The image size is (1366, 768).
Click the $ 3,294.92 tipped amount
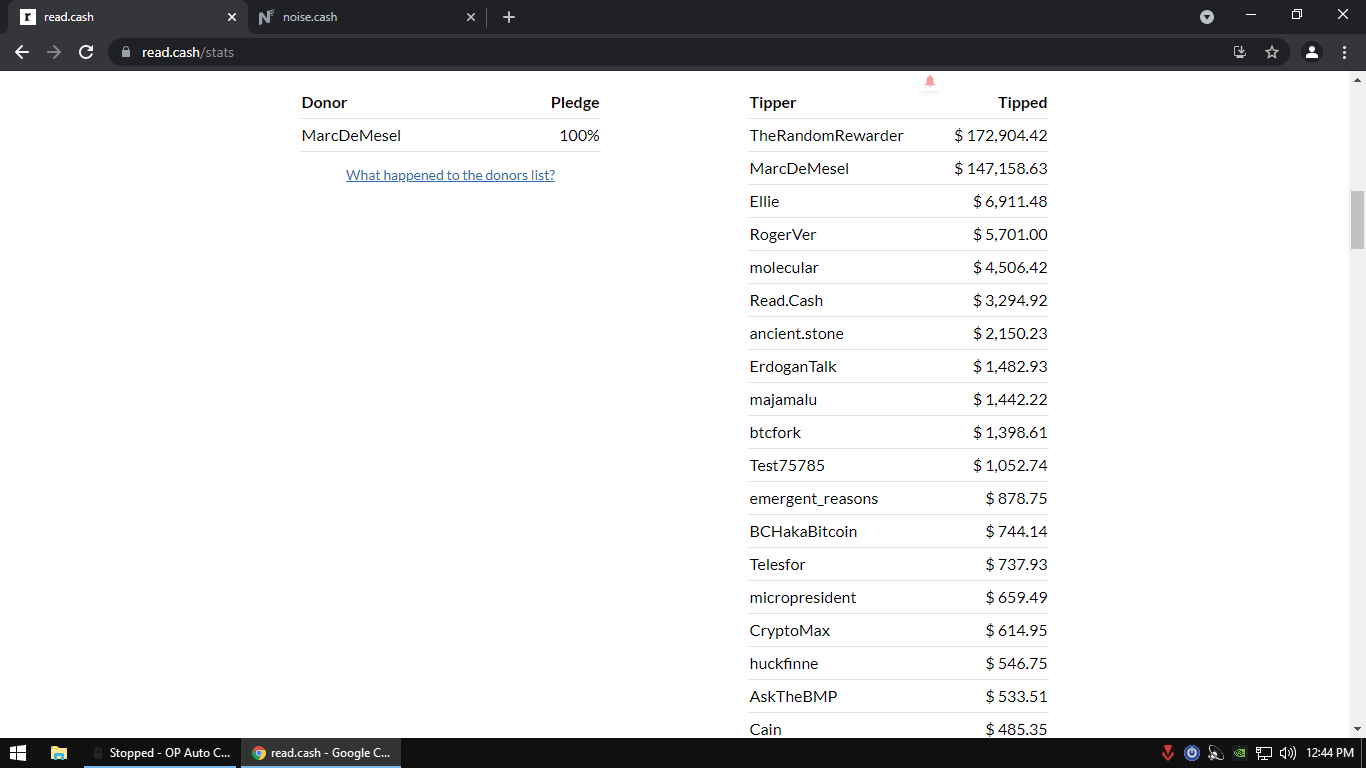point(1010,301)
